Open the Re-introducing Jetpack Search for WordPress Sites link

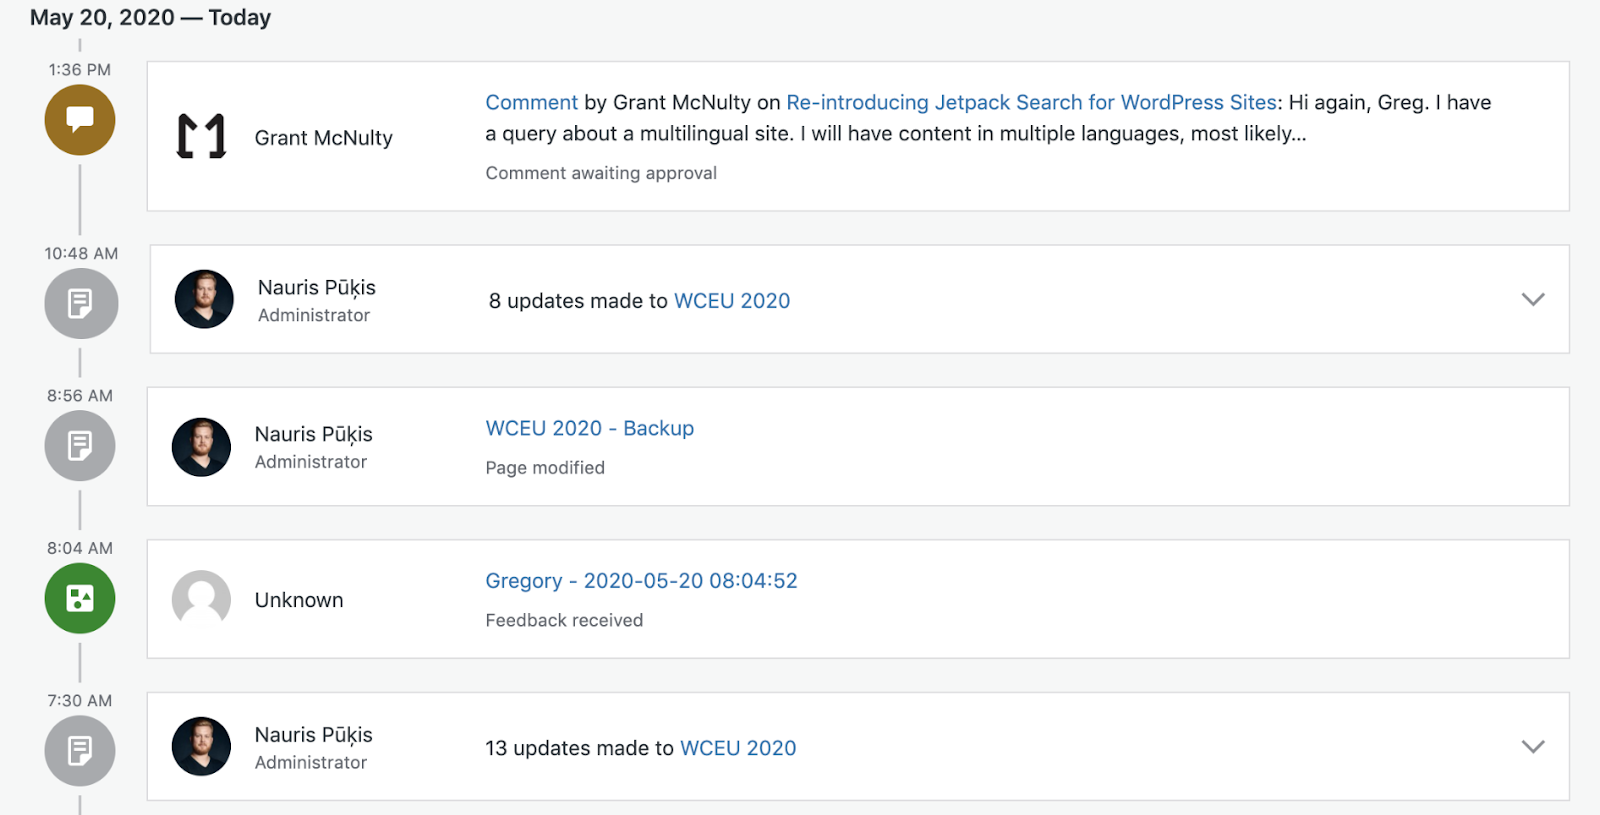point(1029,101)
